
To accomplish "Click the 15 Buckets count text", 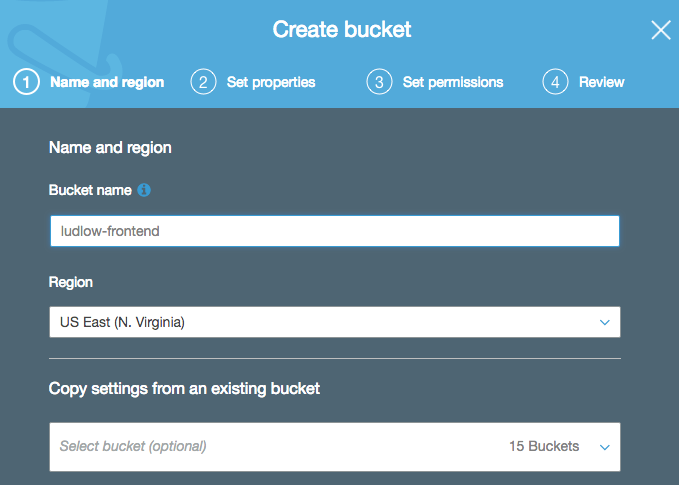I will click(543, 446).
